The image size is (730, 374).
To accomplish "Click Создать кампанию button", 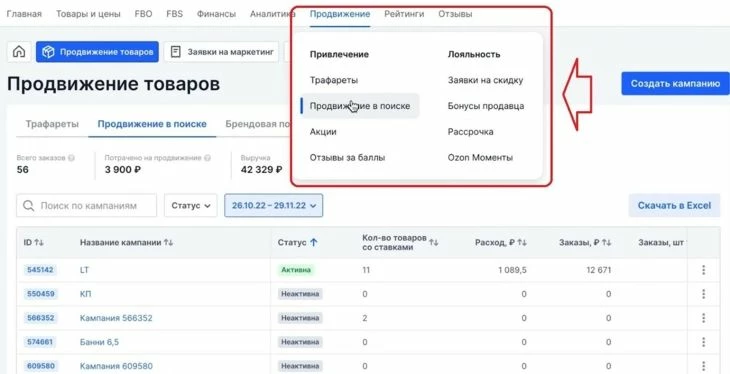I will pyautogui.click(x=676, y=84).
